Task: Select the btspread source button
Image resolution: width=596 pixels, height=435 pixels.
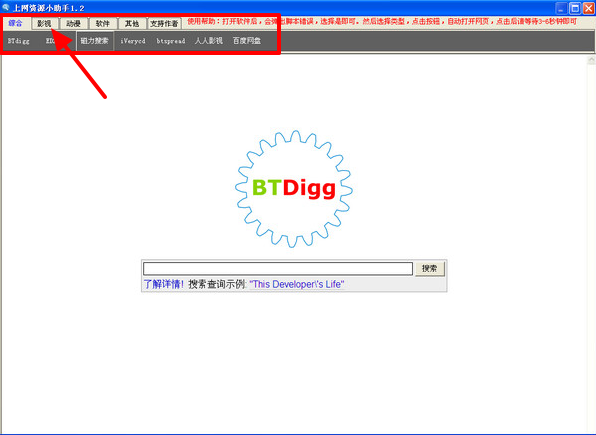Action: pos(171,41)
